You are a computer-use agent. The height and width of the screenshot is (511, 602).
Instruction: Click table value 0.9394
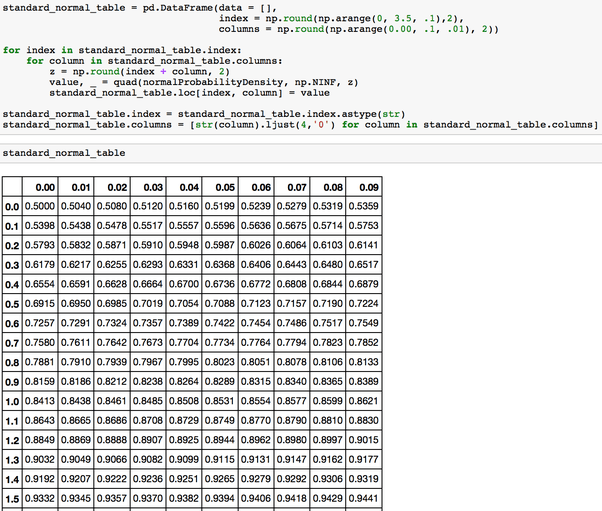coord(220,498)
